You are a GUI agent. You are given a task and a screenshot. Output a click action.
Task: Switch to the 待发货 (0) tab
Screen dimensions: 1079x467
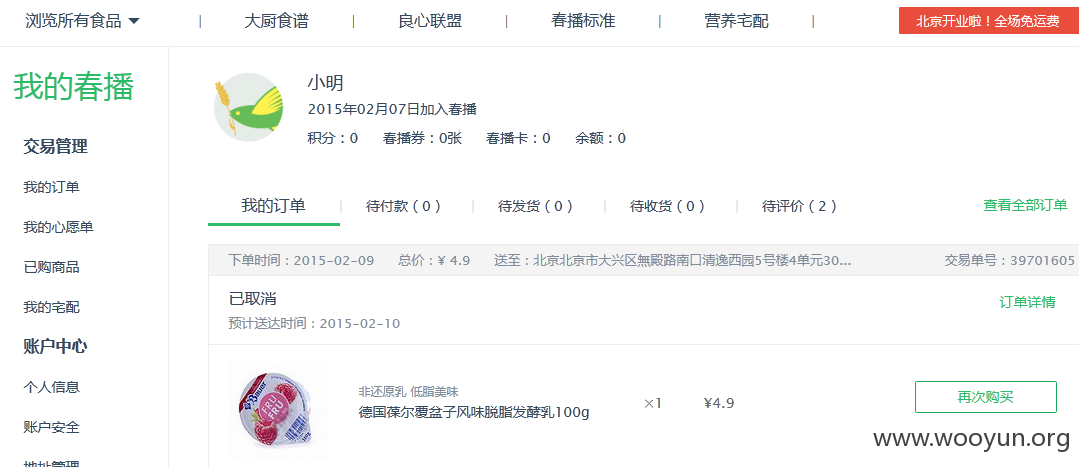(535, 206)
